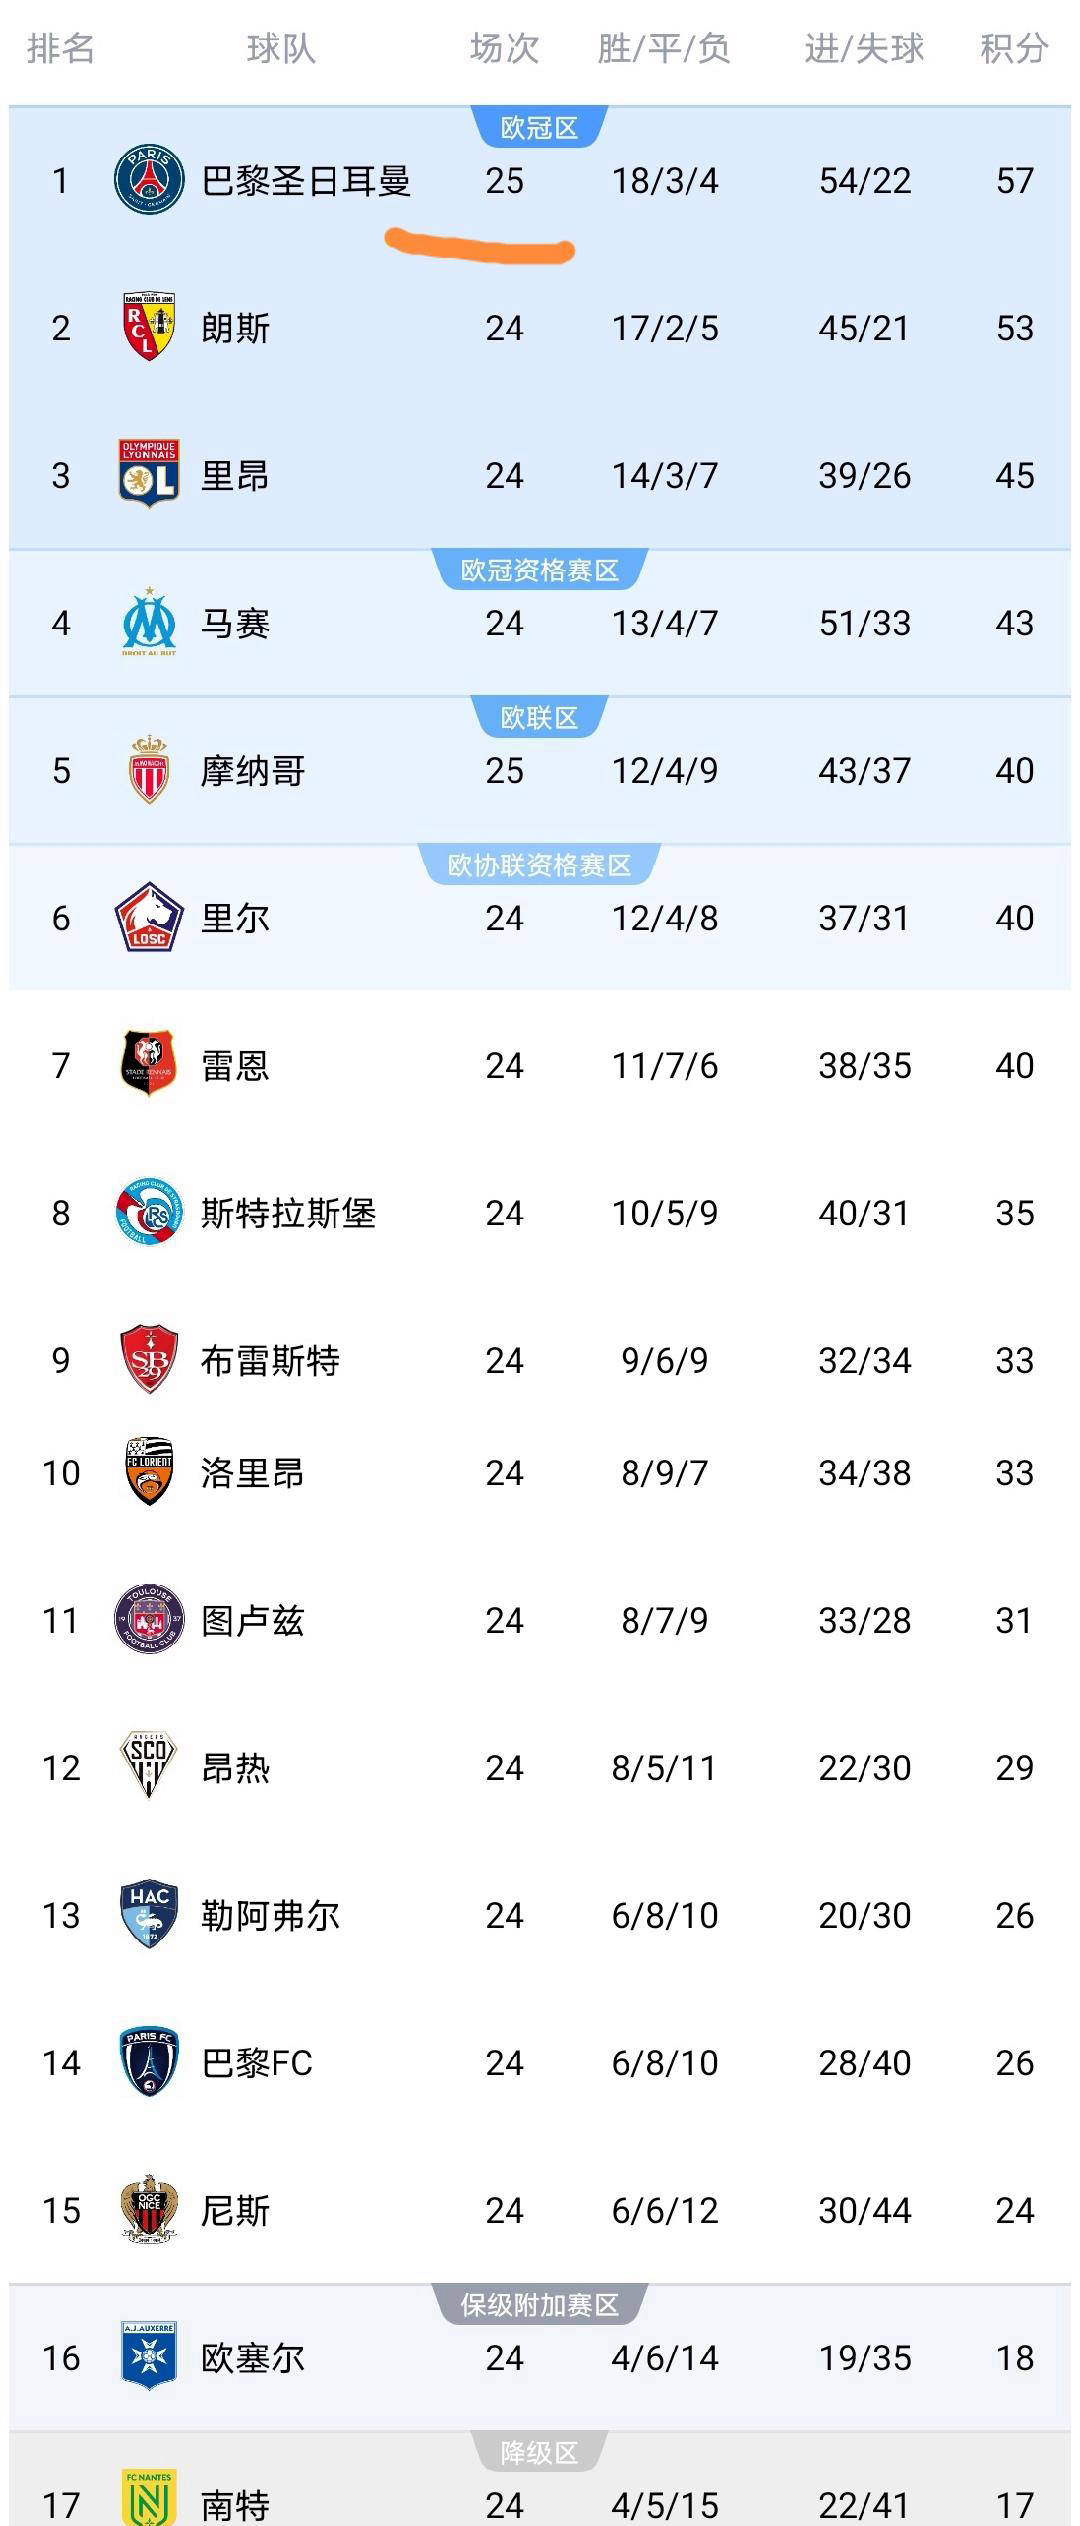Tap the Angers SCO emblem
The image size is (1080, 2526).
(x=149, y=1766)
